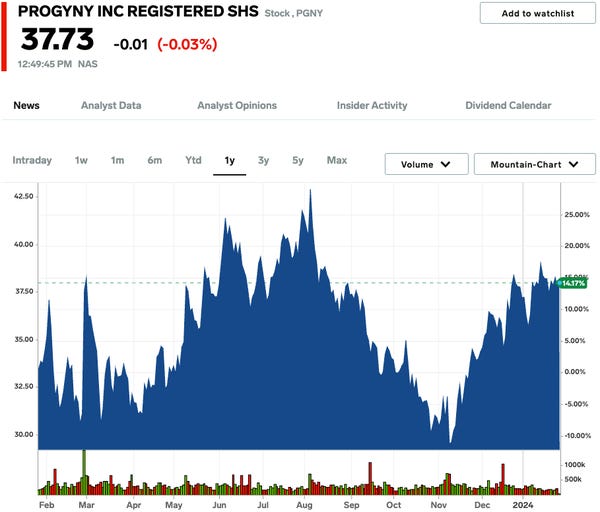Click the 40.00 price axis label
Screen dimensions: 600x512
[24, 244]
